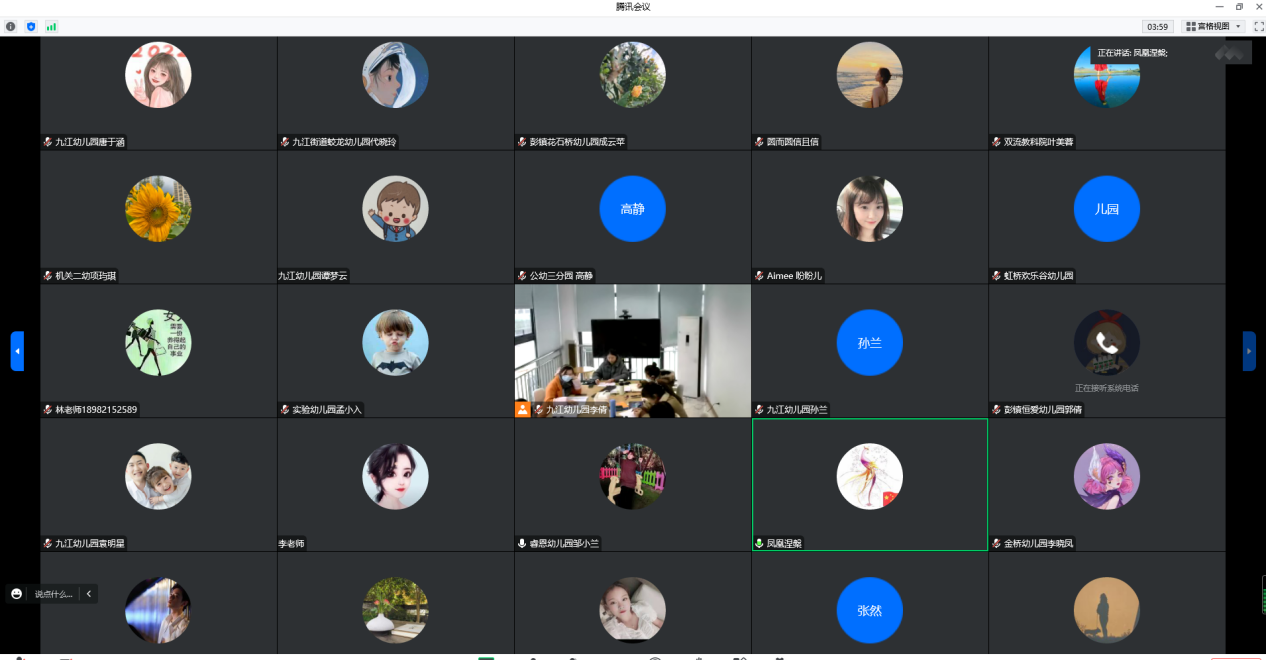Open the 宫格视图 layout dropdown
Screen dimensions: 1266x660
point(1214,26)
